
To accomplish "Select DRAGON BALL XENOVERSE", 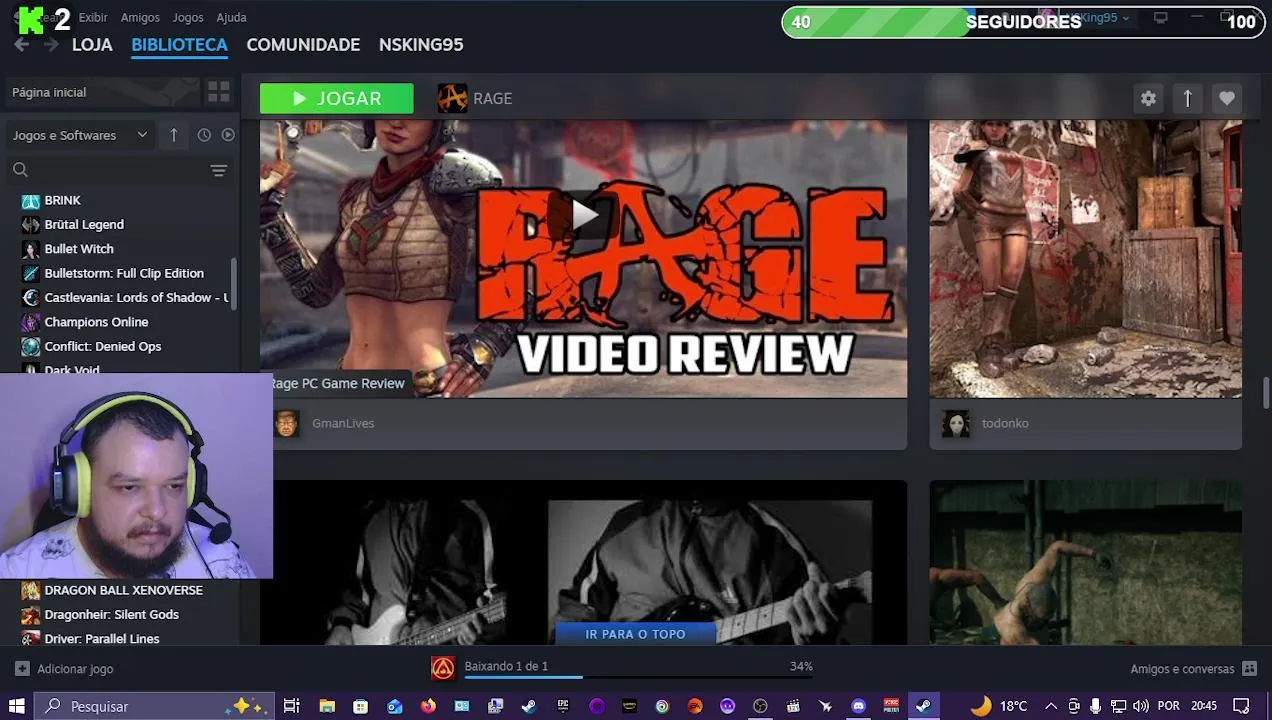I will point(123,590).
